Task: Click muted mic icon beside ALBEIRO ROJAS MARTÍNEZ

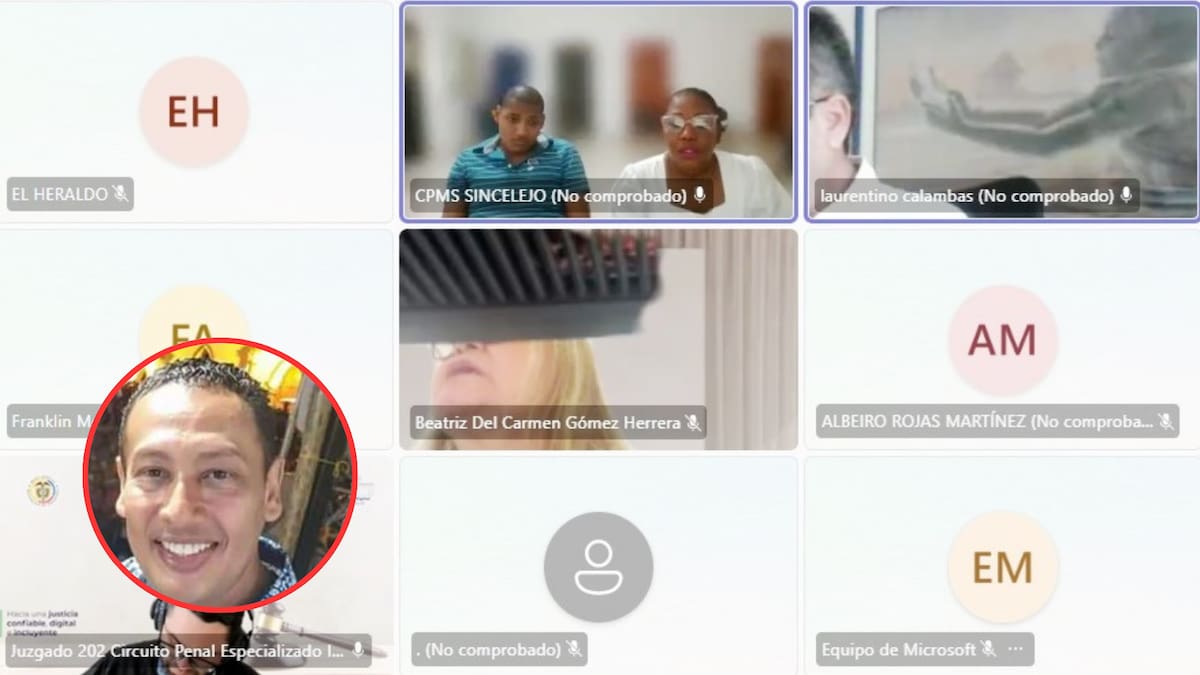Action: tap(1165, 422)
